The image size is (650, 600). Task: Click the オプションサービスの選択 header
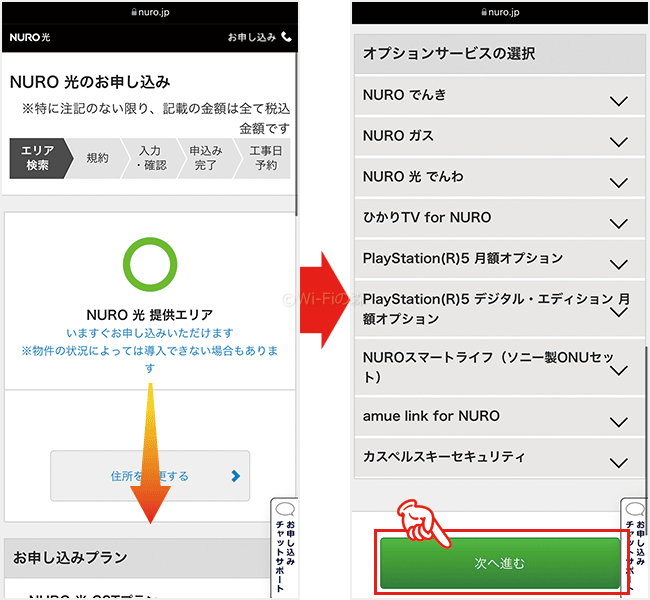tap(500, 53)
